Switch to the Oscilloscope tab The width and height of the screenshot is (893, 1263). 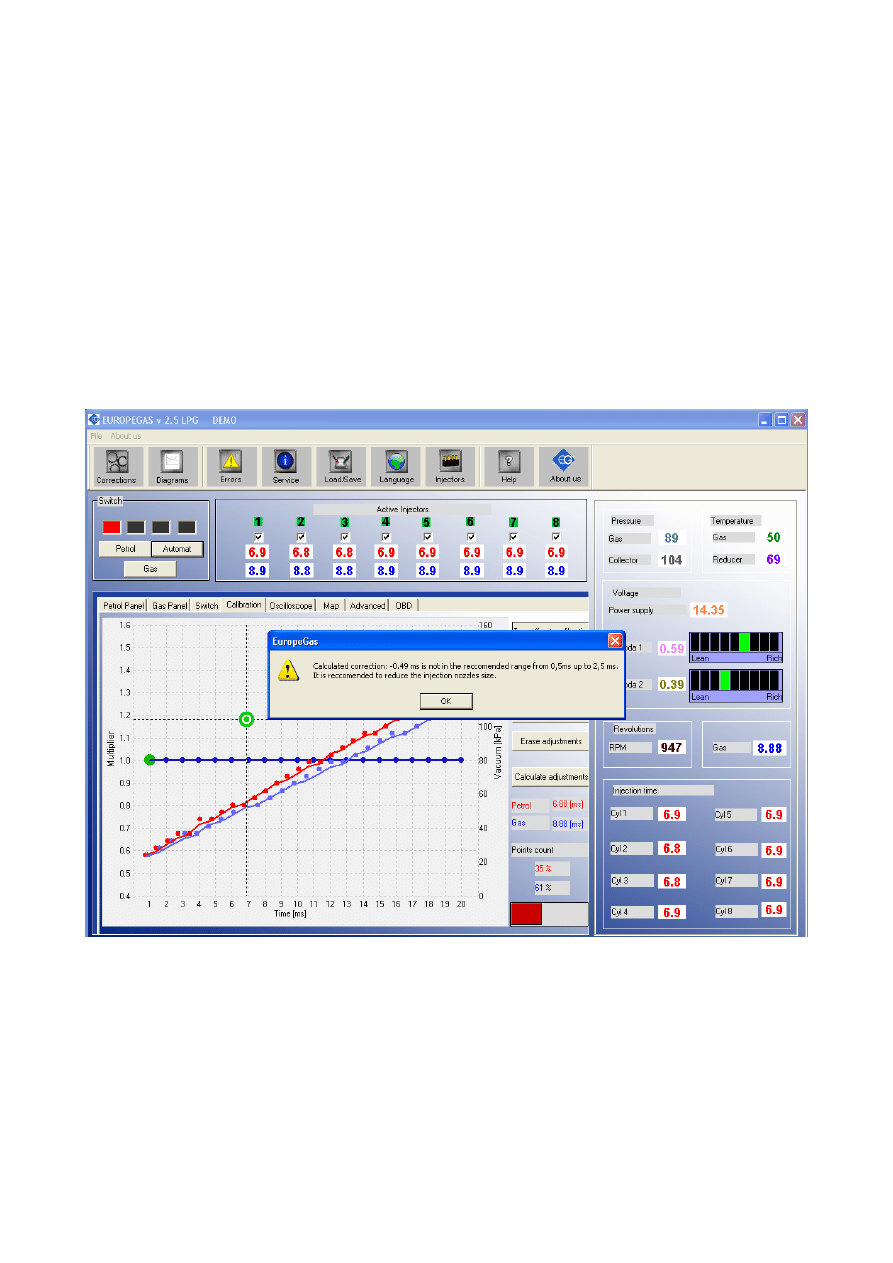tap(291, 605)
